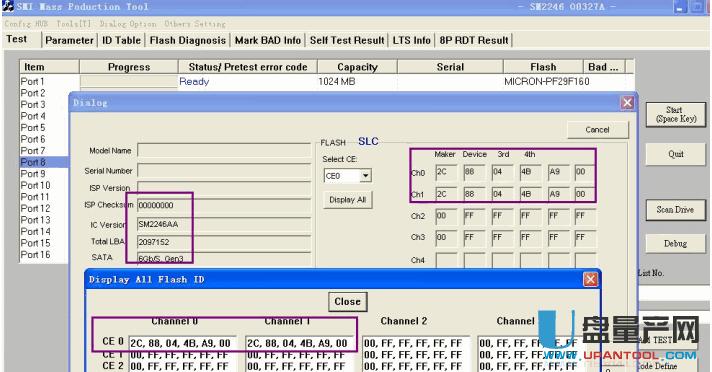Image resolution: width=712 pixels, height=372 pixels.
Task: Open the 8P RDT Result tab
Action: [474, 40]
